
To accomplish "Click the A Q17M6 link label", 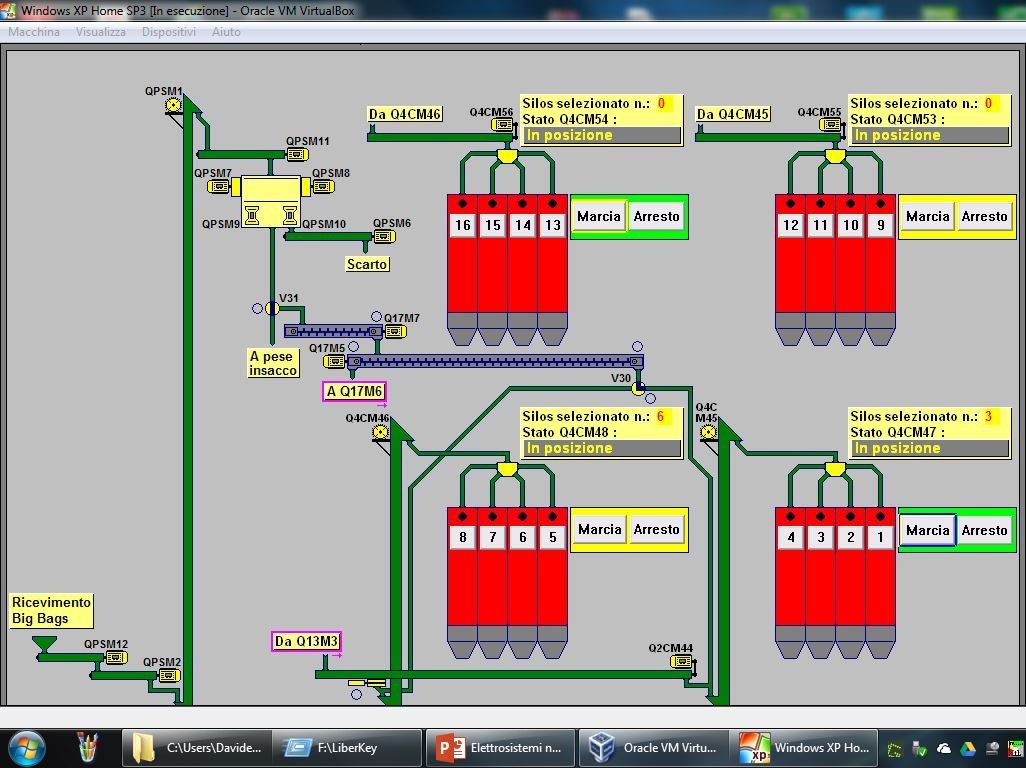I will click(x=354, y=391).
